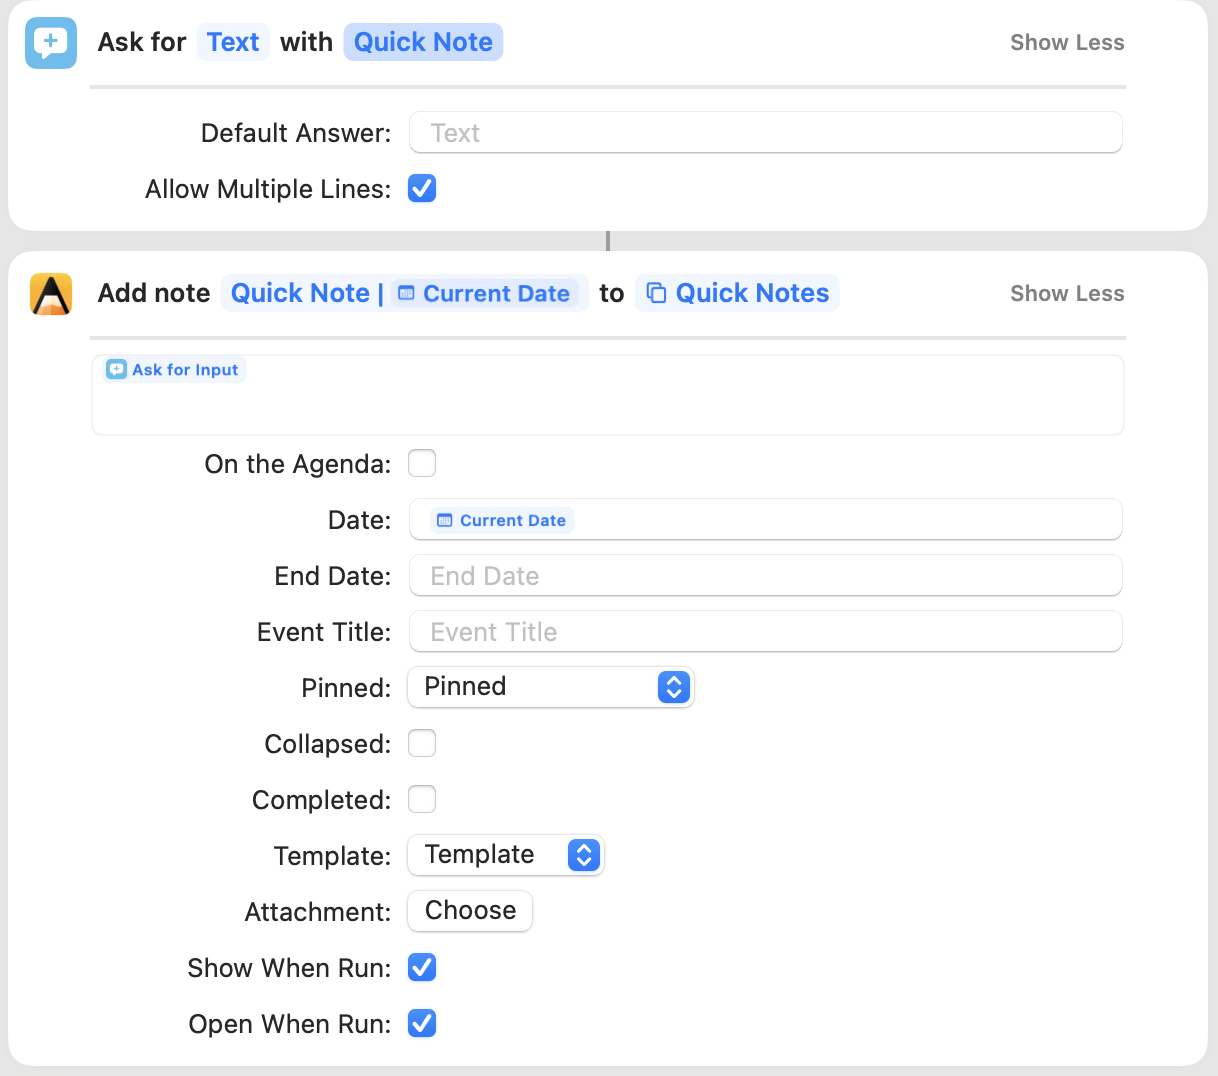Enable the Completed checkbox
This screenshot has width=1218, height=1076.
click(x=422, y=799)
